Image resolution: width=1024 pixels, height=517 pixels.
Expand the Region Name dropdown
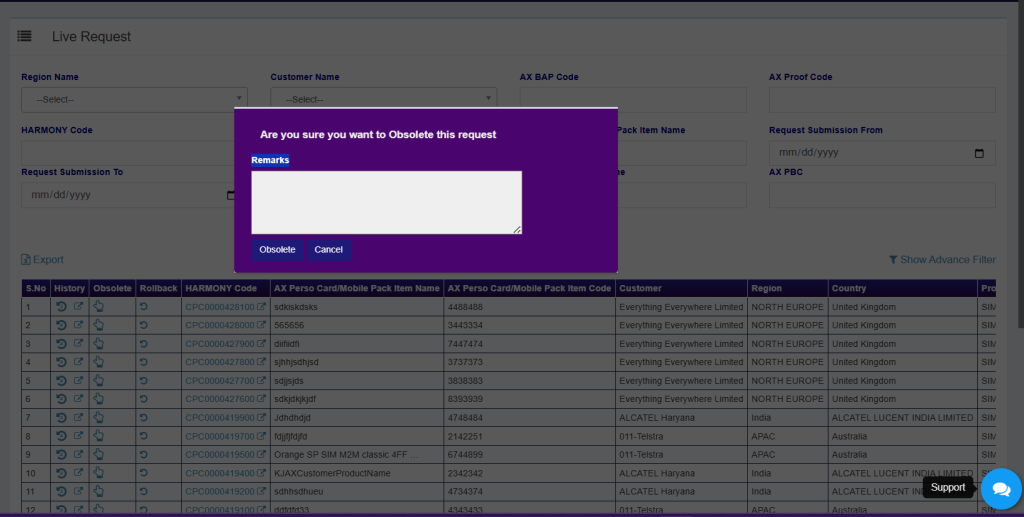134,99
